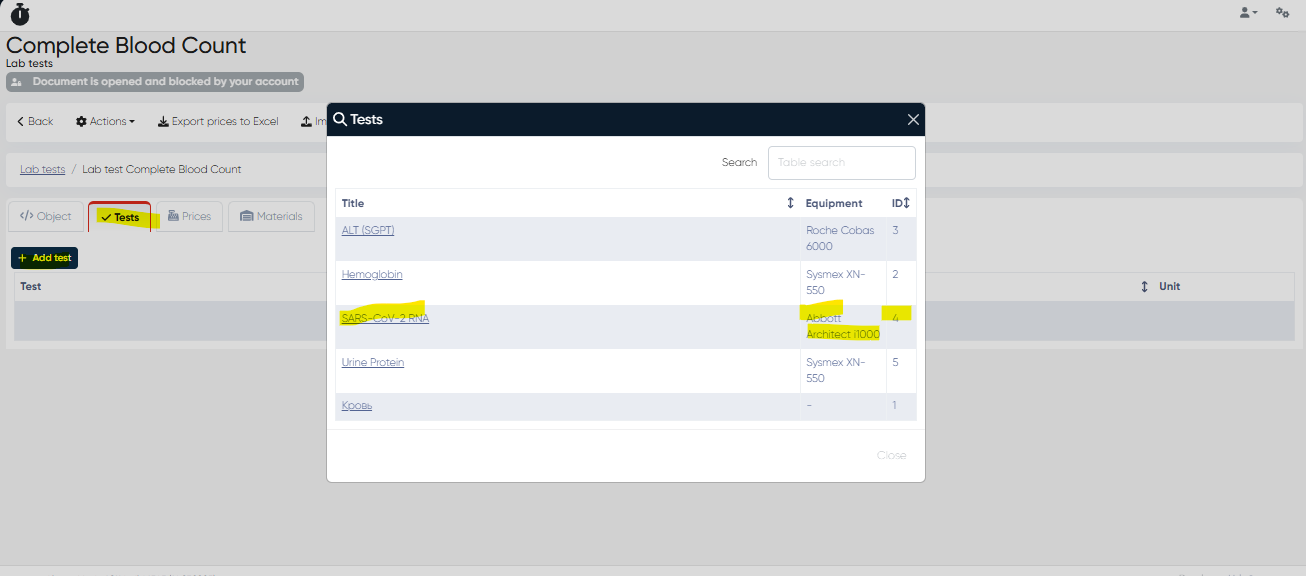Open the Lab tests breadcrumb link
The height and width of the screenshot is (576, 1306).
tap(42, 169)
